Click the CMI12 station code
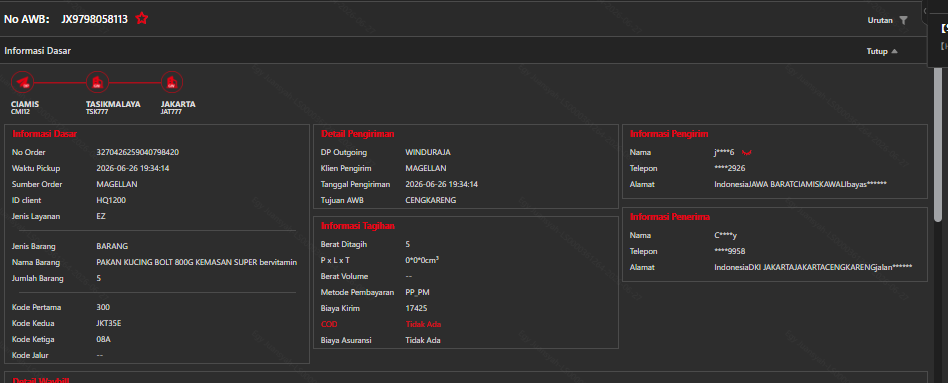Screen dimensions: 948x383 pos(20,111)
